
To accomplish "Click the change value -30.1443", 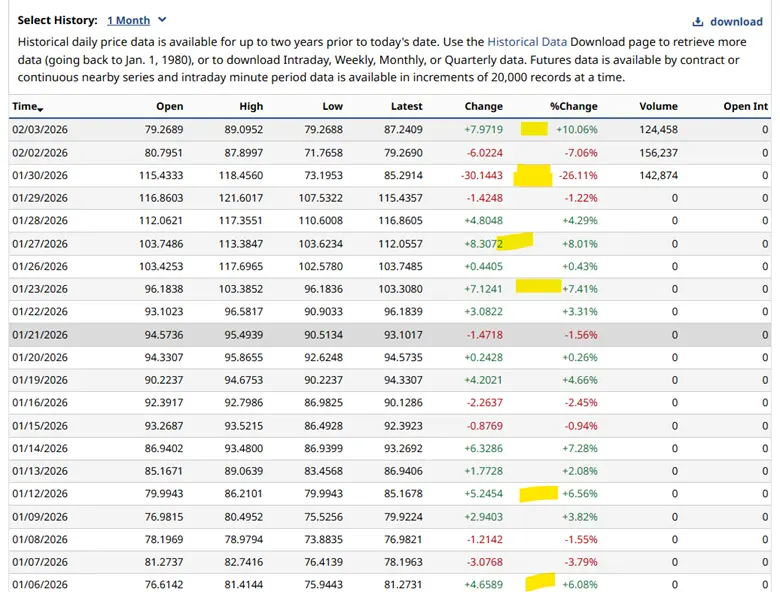I will 482,176.
